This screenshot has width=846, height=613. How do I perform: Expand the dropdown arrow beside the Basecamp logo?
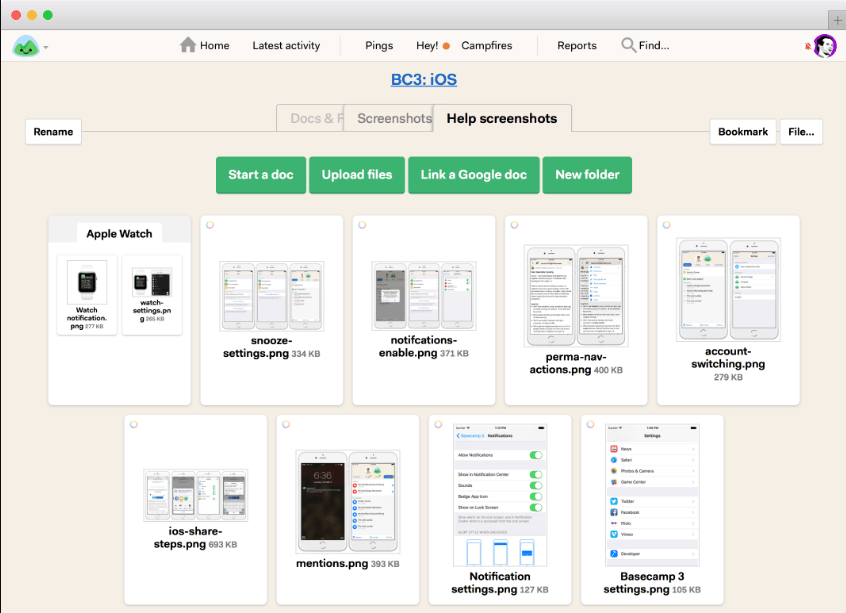[x=46, y=47]
